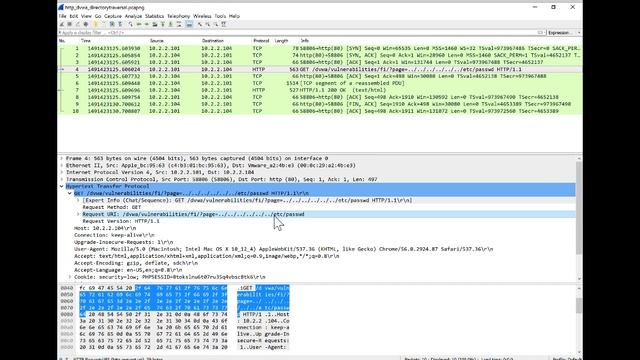The image size is (640, 360).
Task: Stop the running capture
Action: click(69, 24)
